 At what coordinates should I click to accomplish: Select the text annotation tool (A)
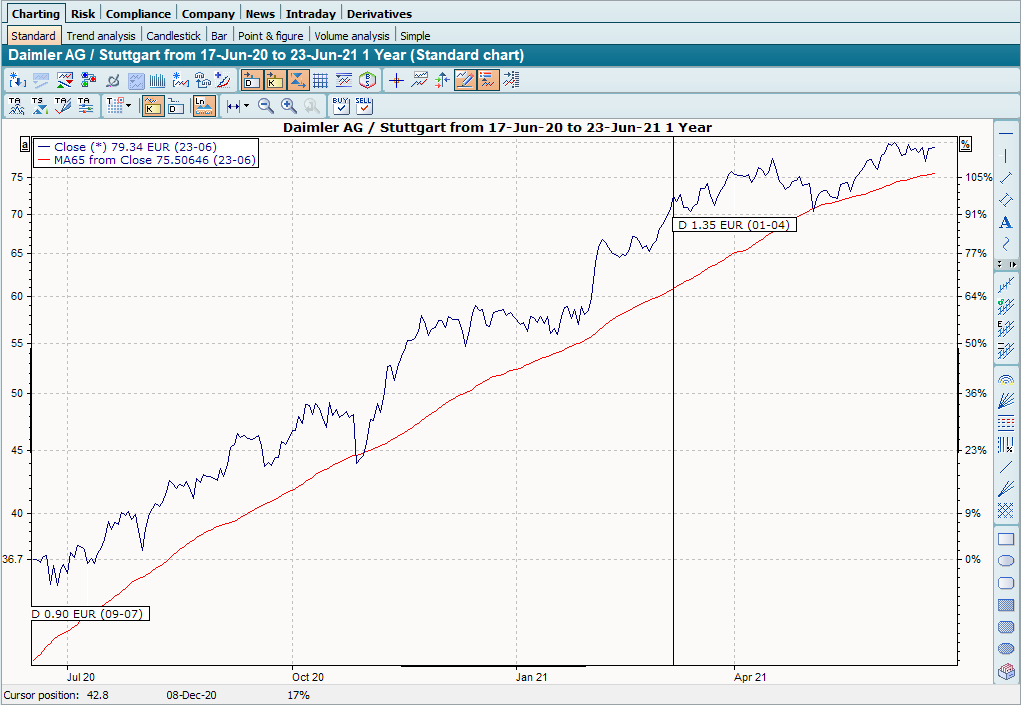1006,222
